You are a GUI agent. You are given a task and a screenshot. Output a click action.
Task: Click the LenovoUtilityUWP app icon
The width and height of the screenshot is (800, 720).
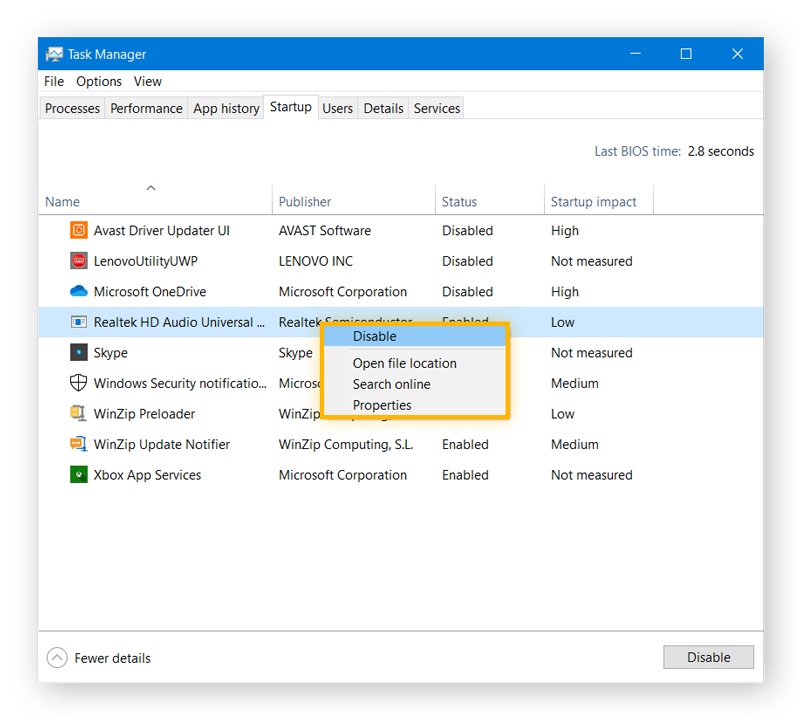tap(79, 261)
